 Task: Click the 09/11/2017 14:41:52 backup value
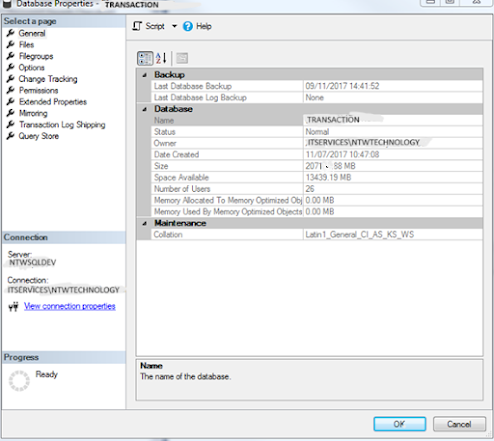342,86
